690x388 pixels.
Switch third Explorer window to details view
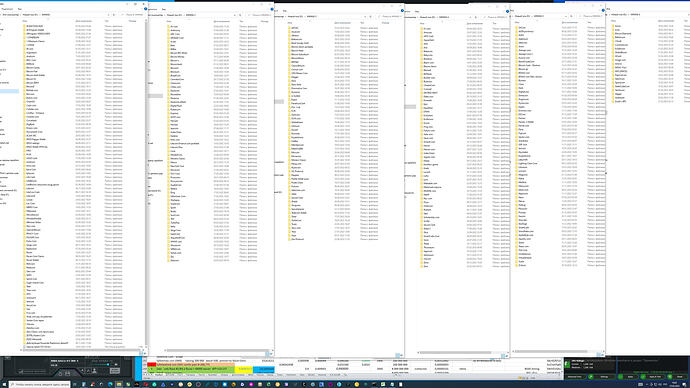pos(397,355)
